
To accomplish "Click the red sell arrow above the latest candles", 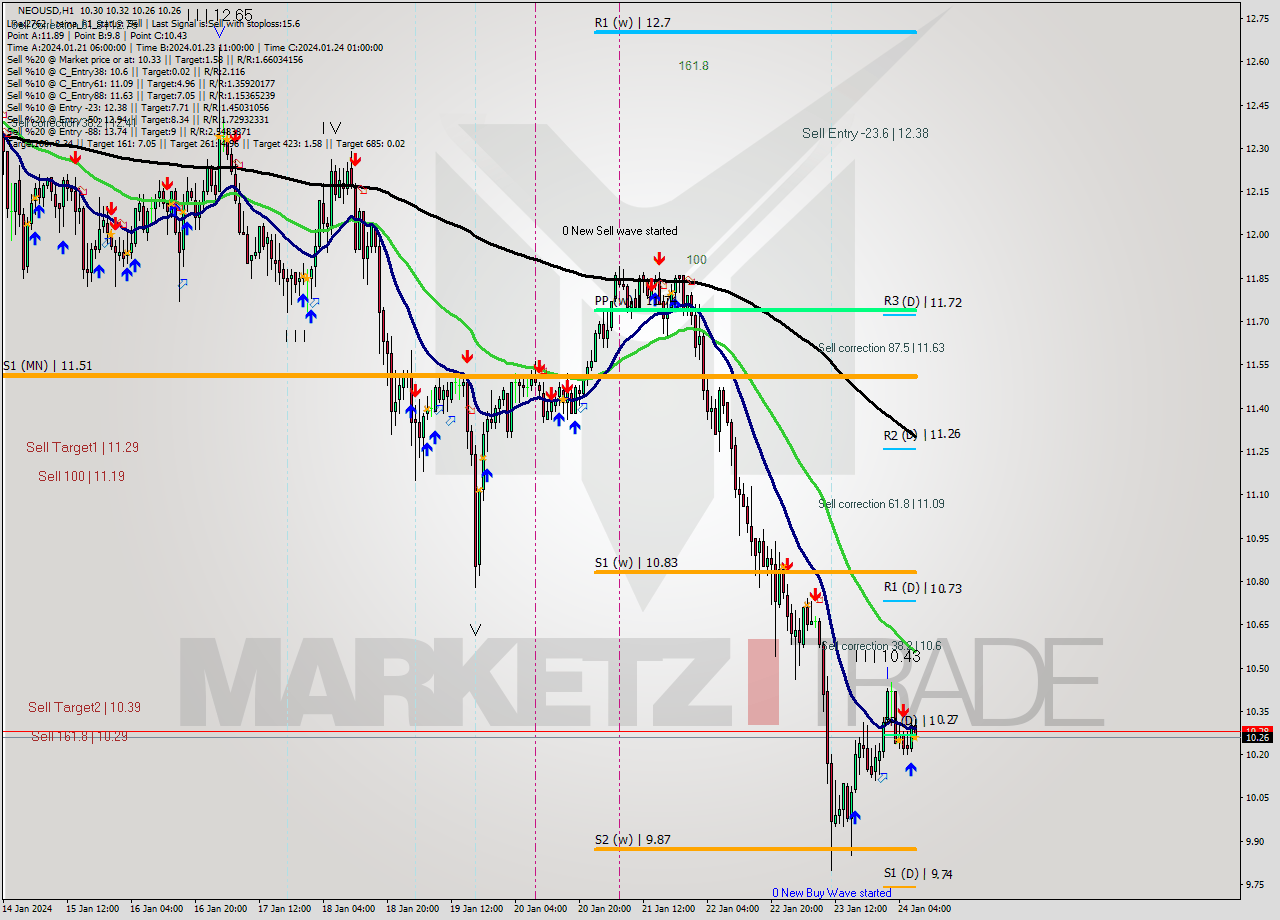I will [x=903, y=711].
